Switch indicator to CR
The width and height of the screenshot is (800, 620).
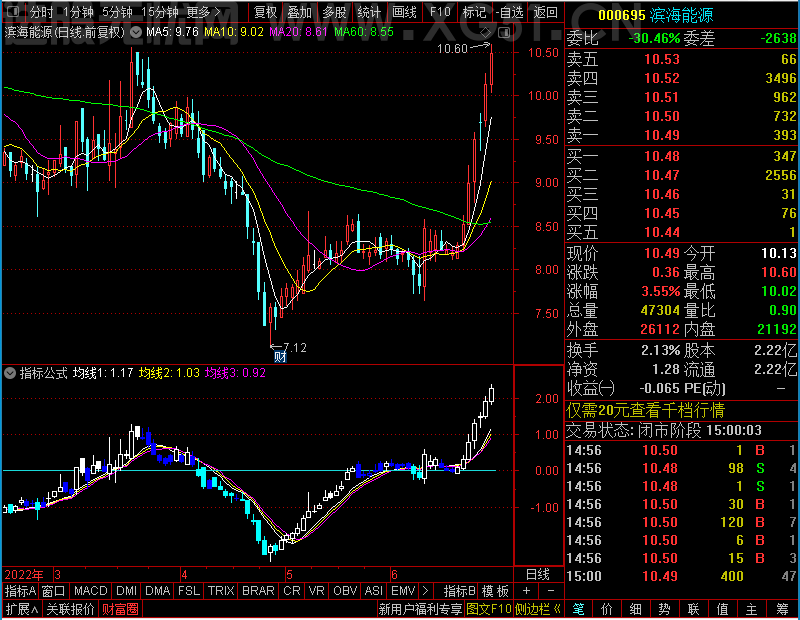(x=291, y=591)
